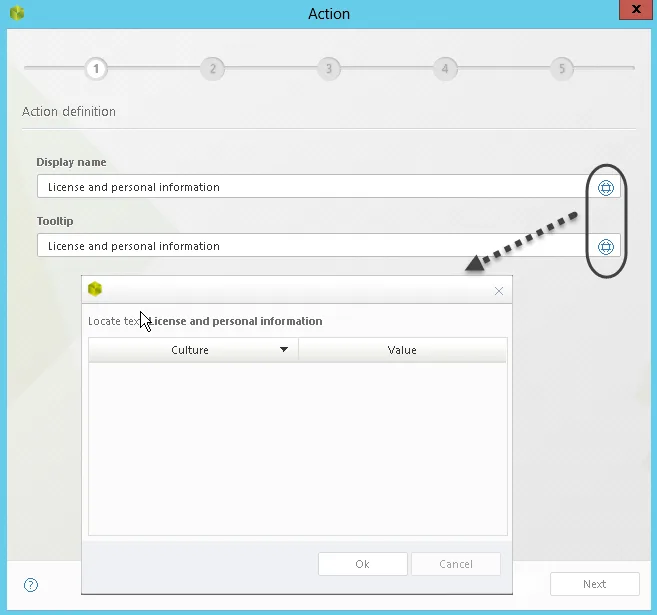This screenshot has height=615, width=657.
Task: Click the Next button
Action: click(x=595, y=584)
